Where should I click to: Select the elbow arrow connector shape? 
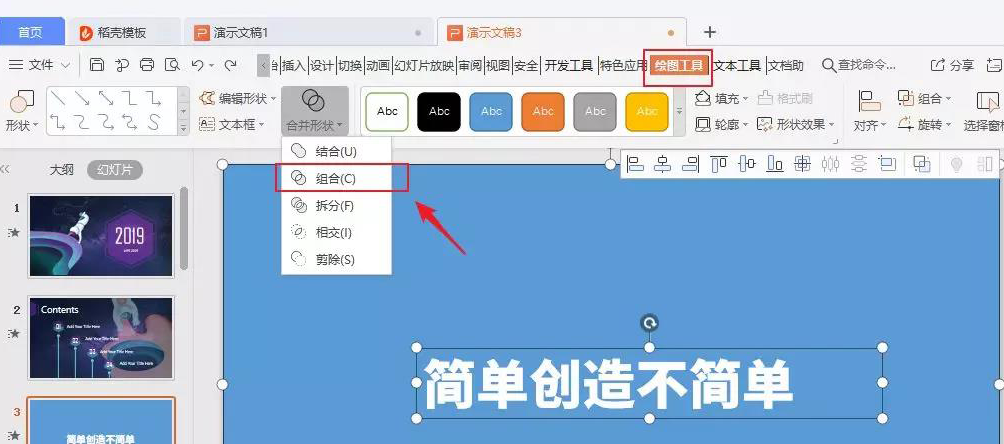click(153, 99)
